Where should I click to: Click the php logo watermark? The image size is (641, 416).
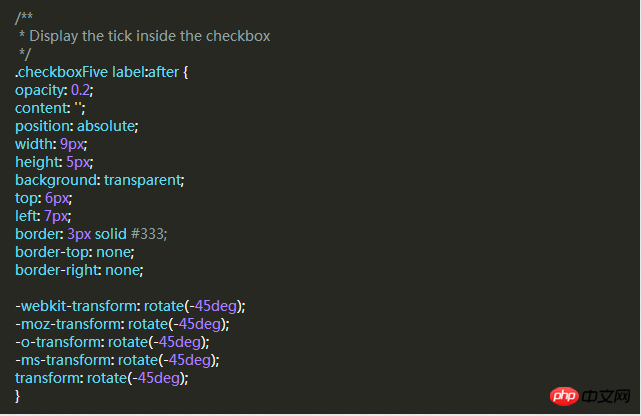564,396
